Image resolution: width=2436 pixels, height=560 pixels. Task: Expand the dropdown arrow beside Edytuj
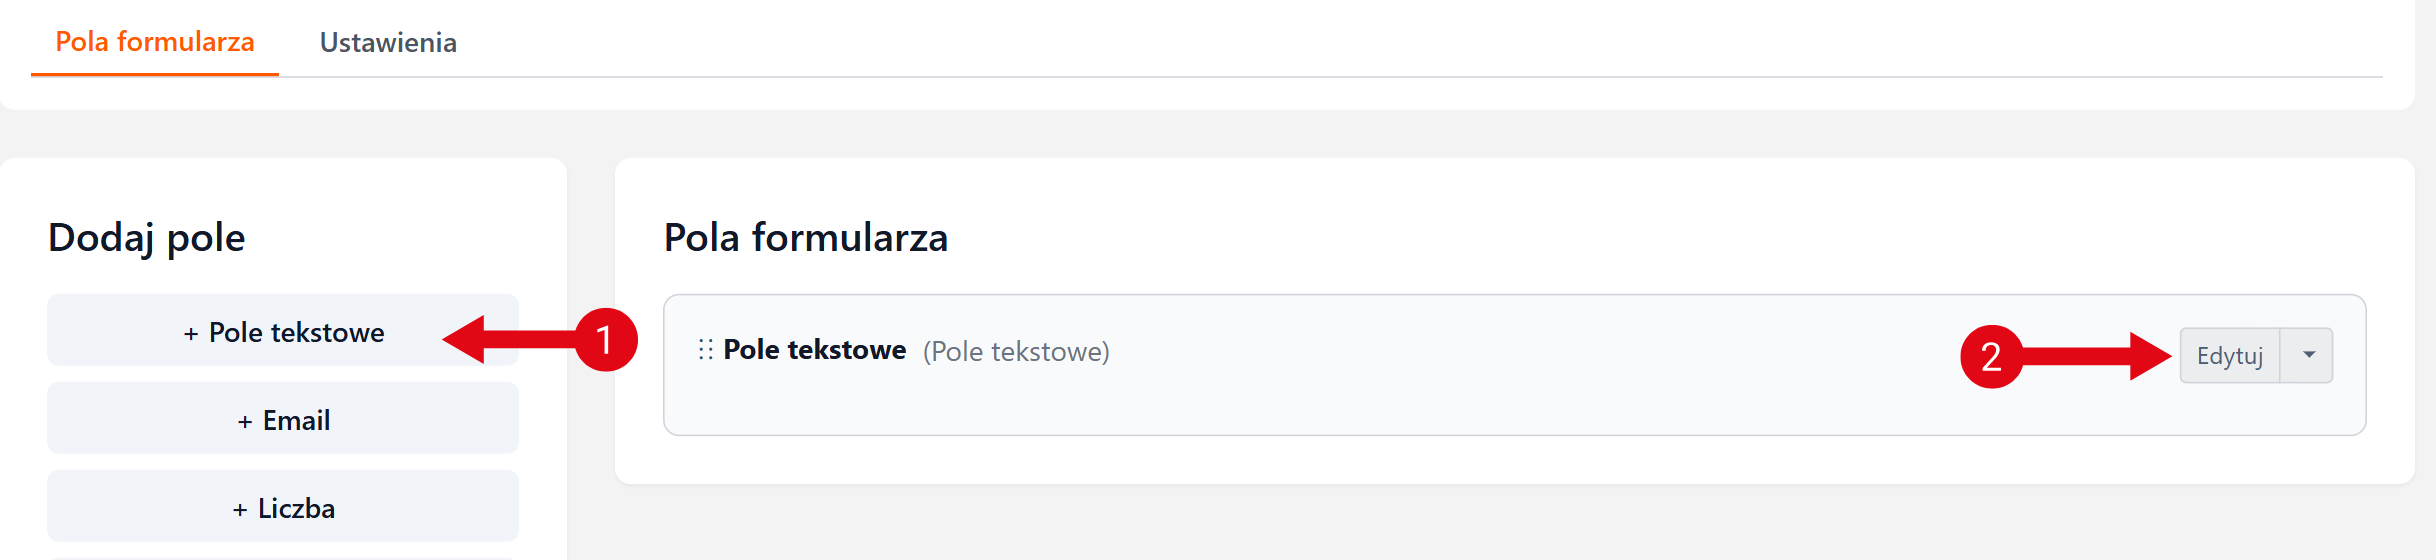coord(2308,355)
